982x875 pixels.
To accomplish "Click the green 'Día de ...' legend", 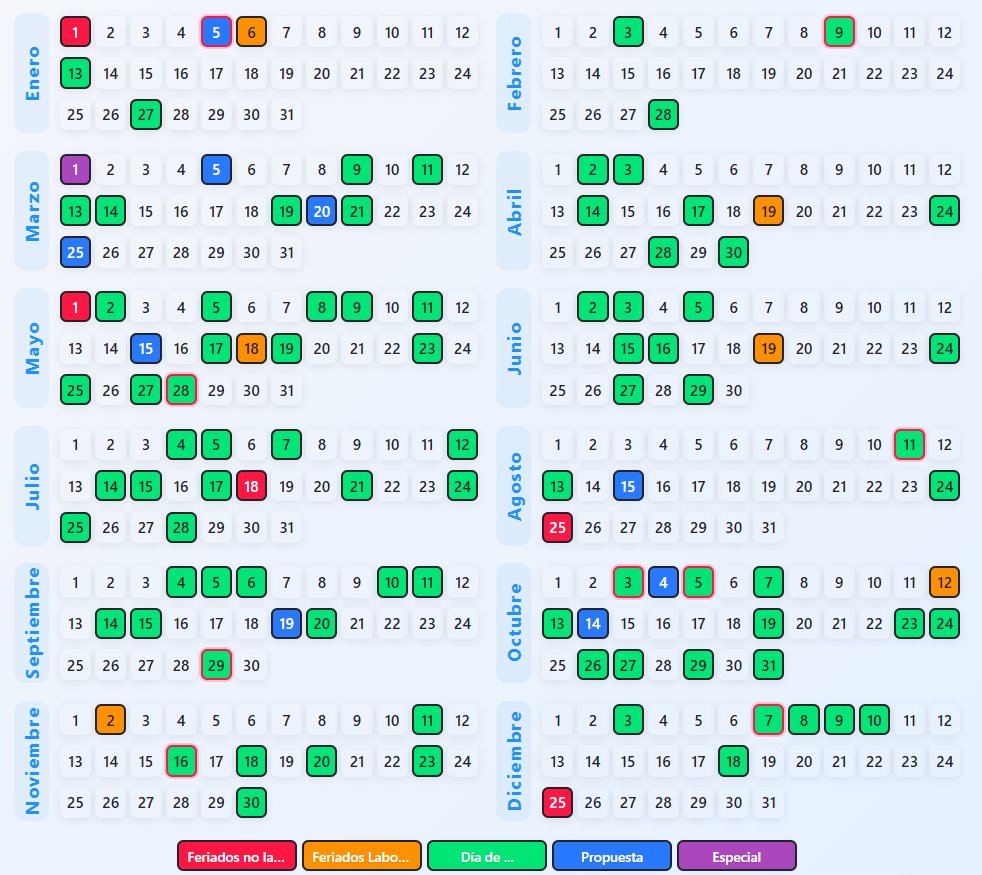I will point(487,856).
